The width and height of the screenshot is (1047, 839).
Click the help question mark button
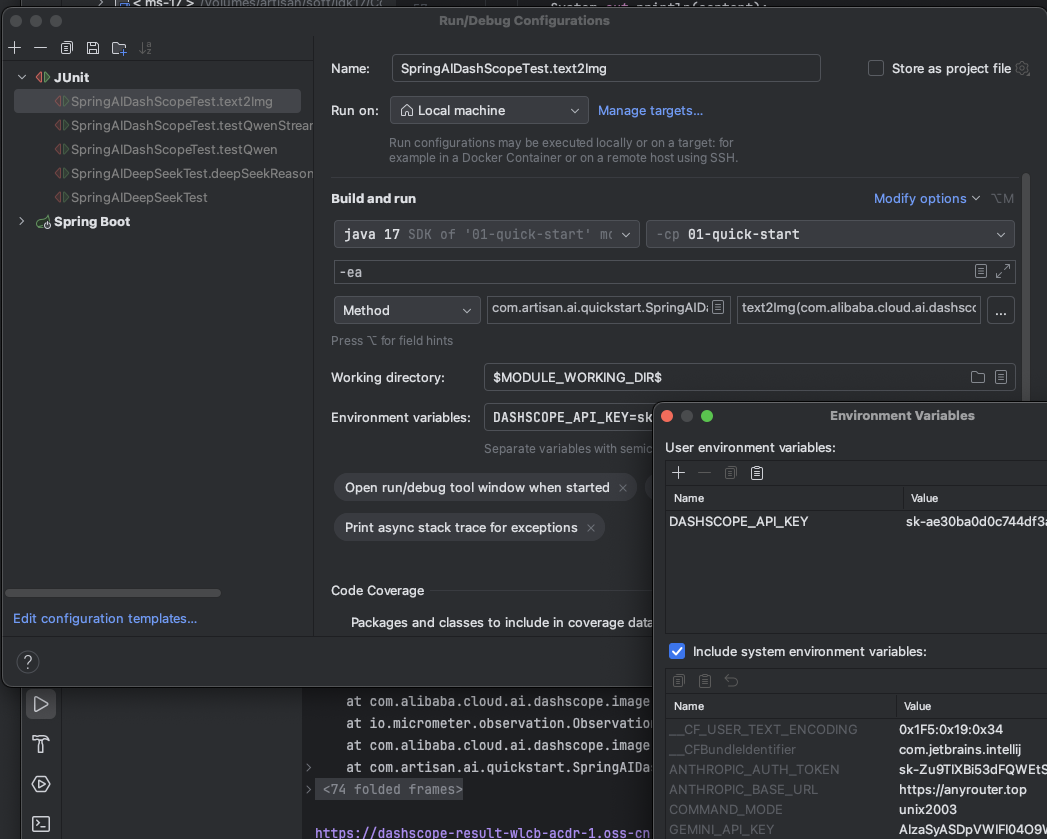pyautogui.click(x=28, y=661)
